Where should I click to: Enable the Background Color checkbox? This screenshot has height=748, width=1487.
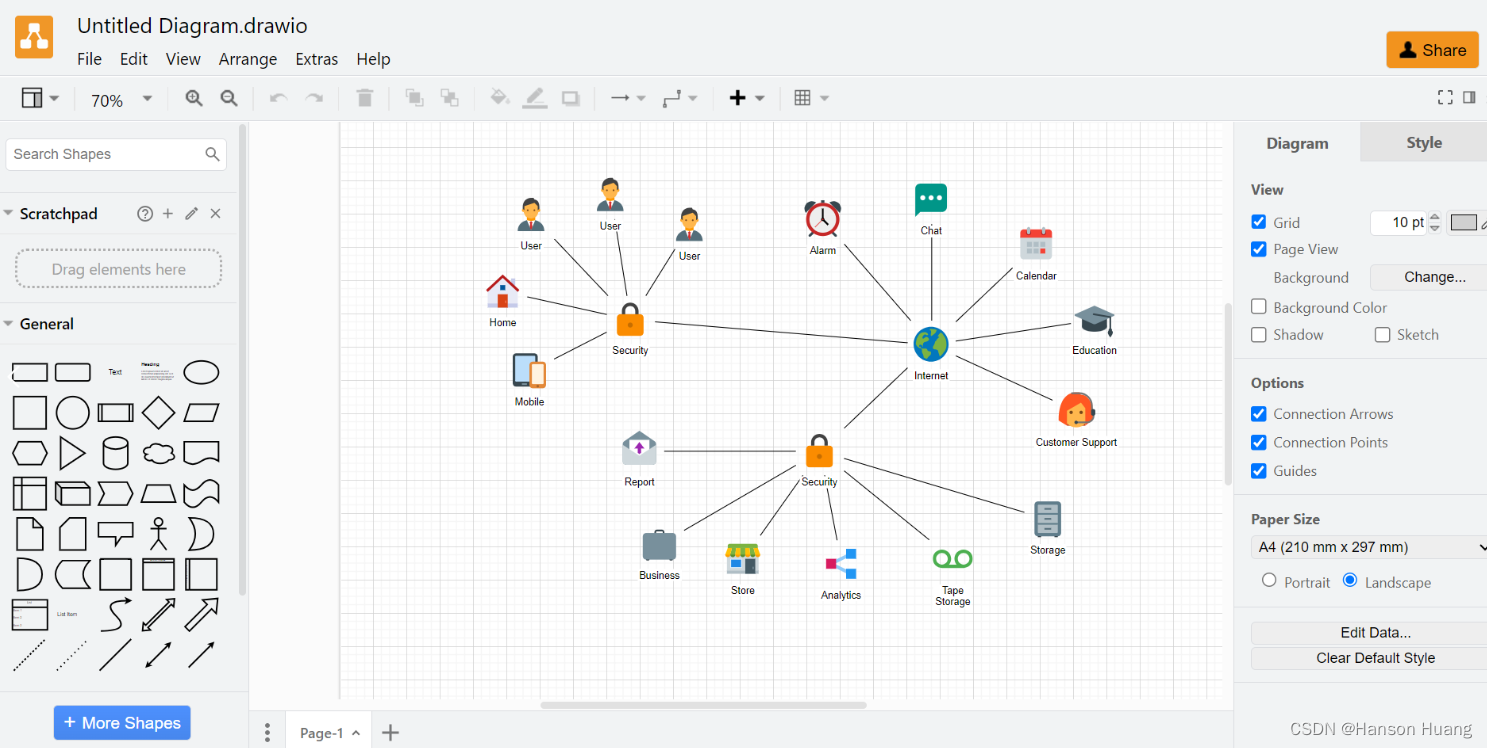(x=1258, y=307)
